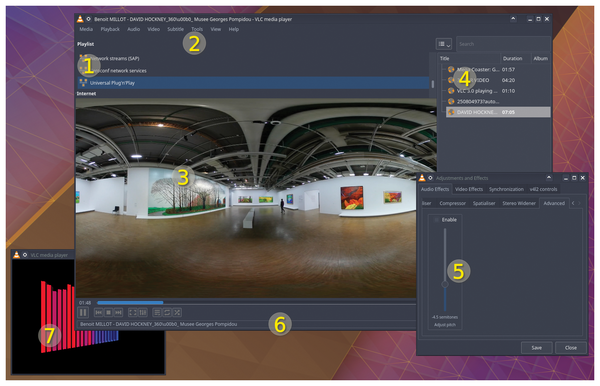Open the Compressor audio sub-tab
Image resolution: width=600 pixels, height=386 pixels.
coord(452,203)
